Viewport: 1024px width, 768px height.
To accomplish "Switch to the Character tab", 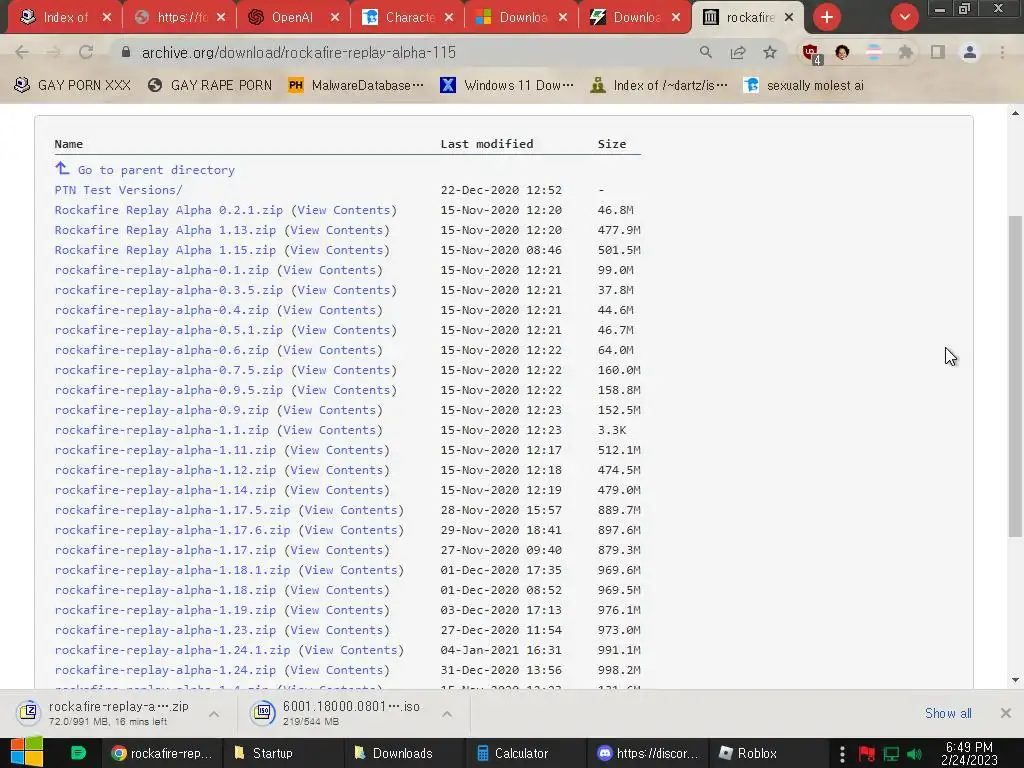I will coord(406,17).
